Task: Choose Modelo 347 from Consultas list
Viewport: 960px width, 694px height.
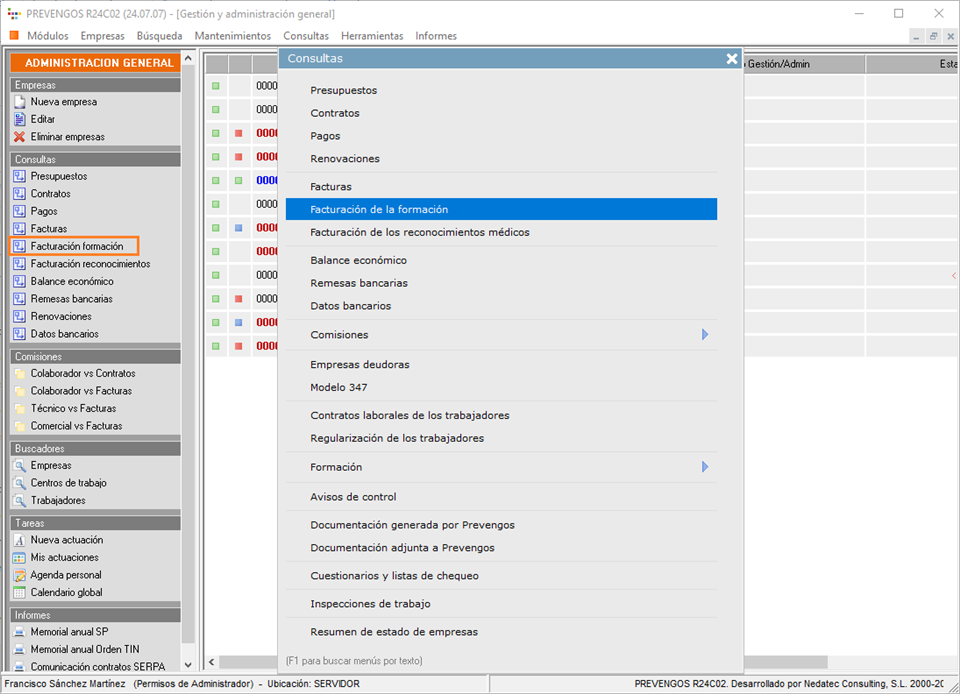Action: [339, 387]
